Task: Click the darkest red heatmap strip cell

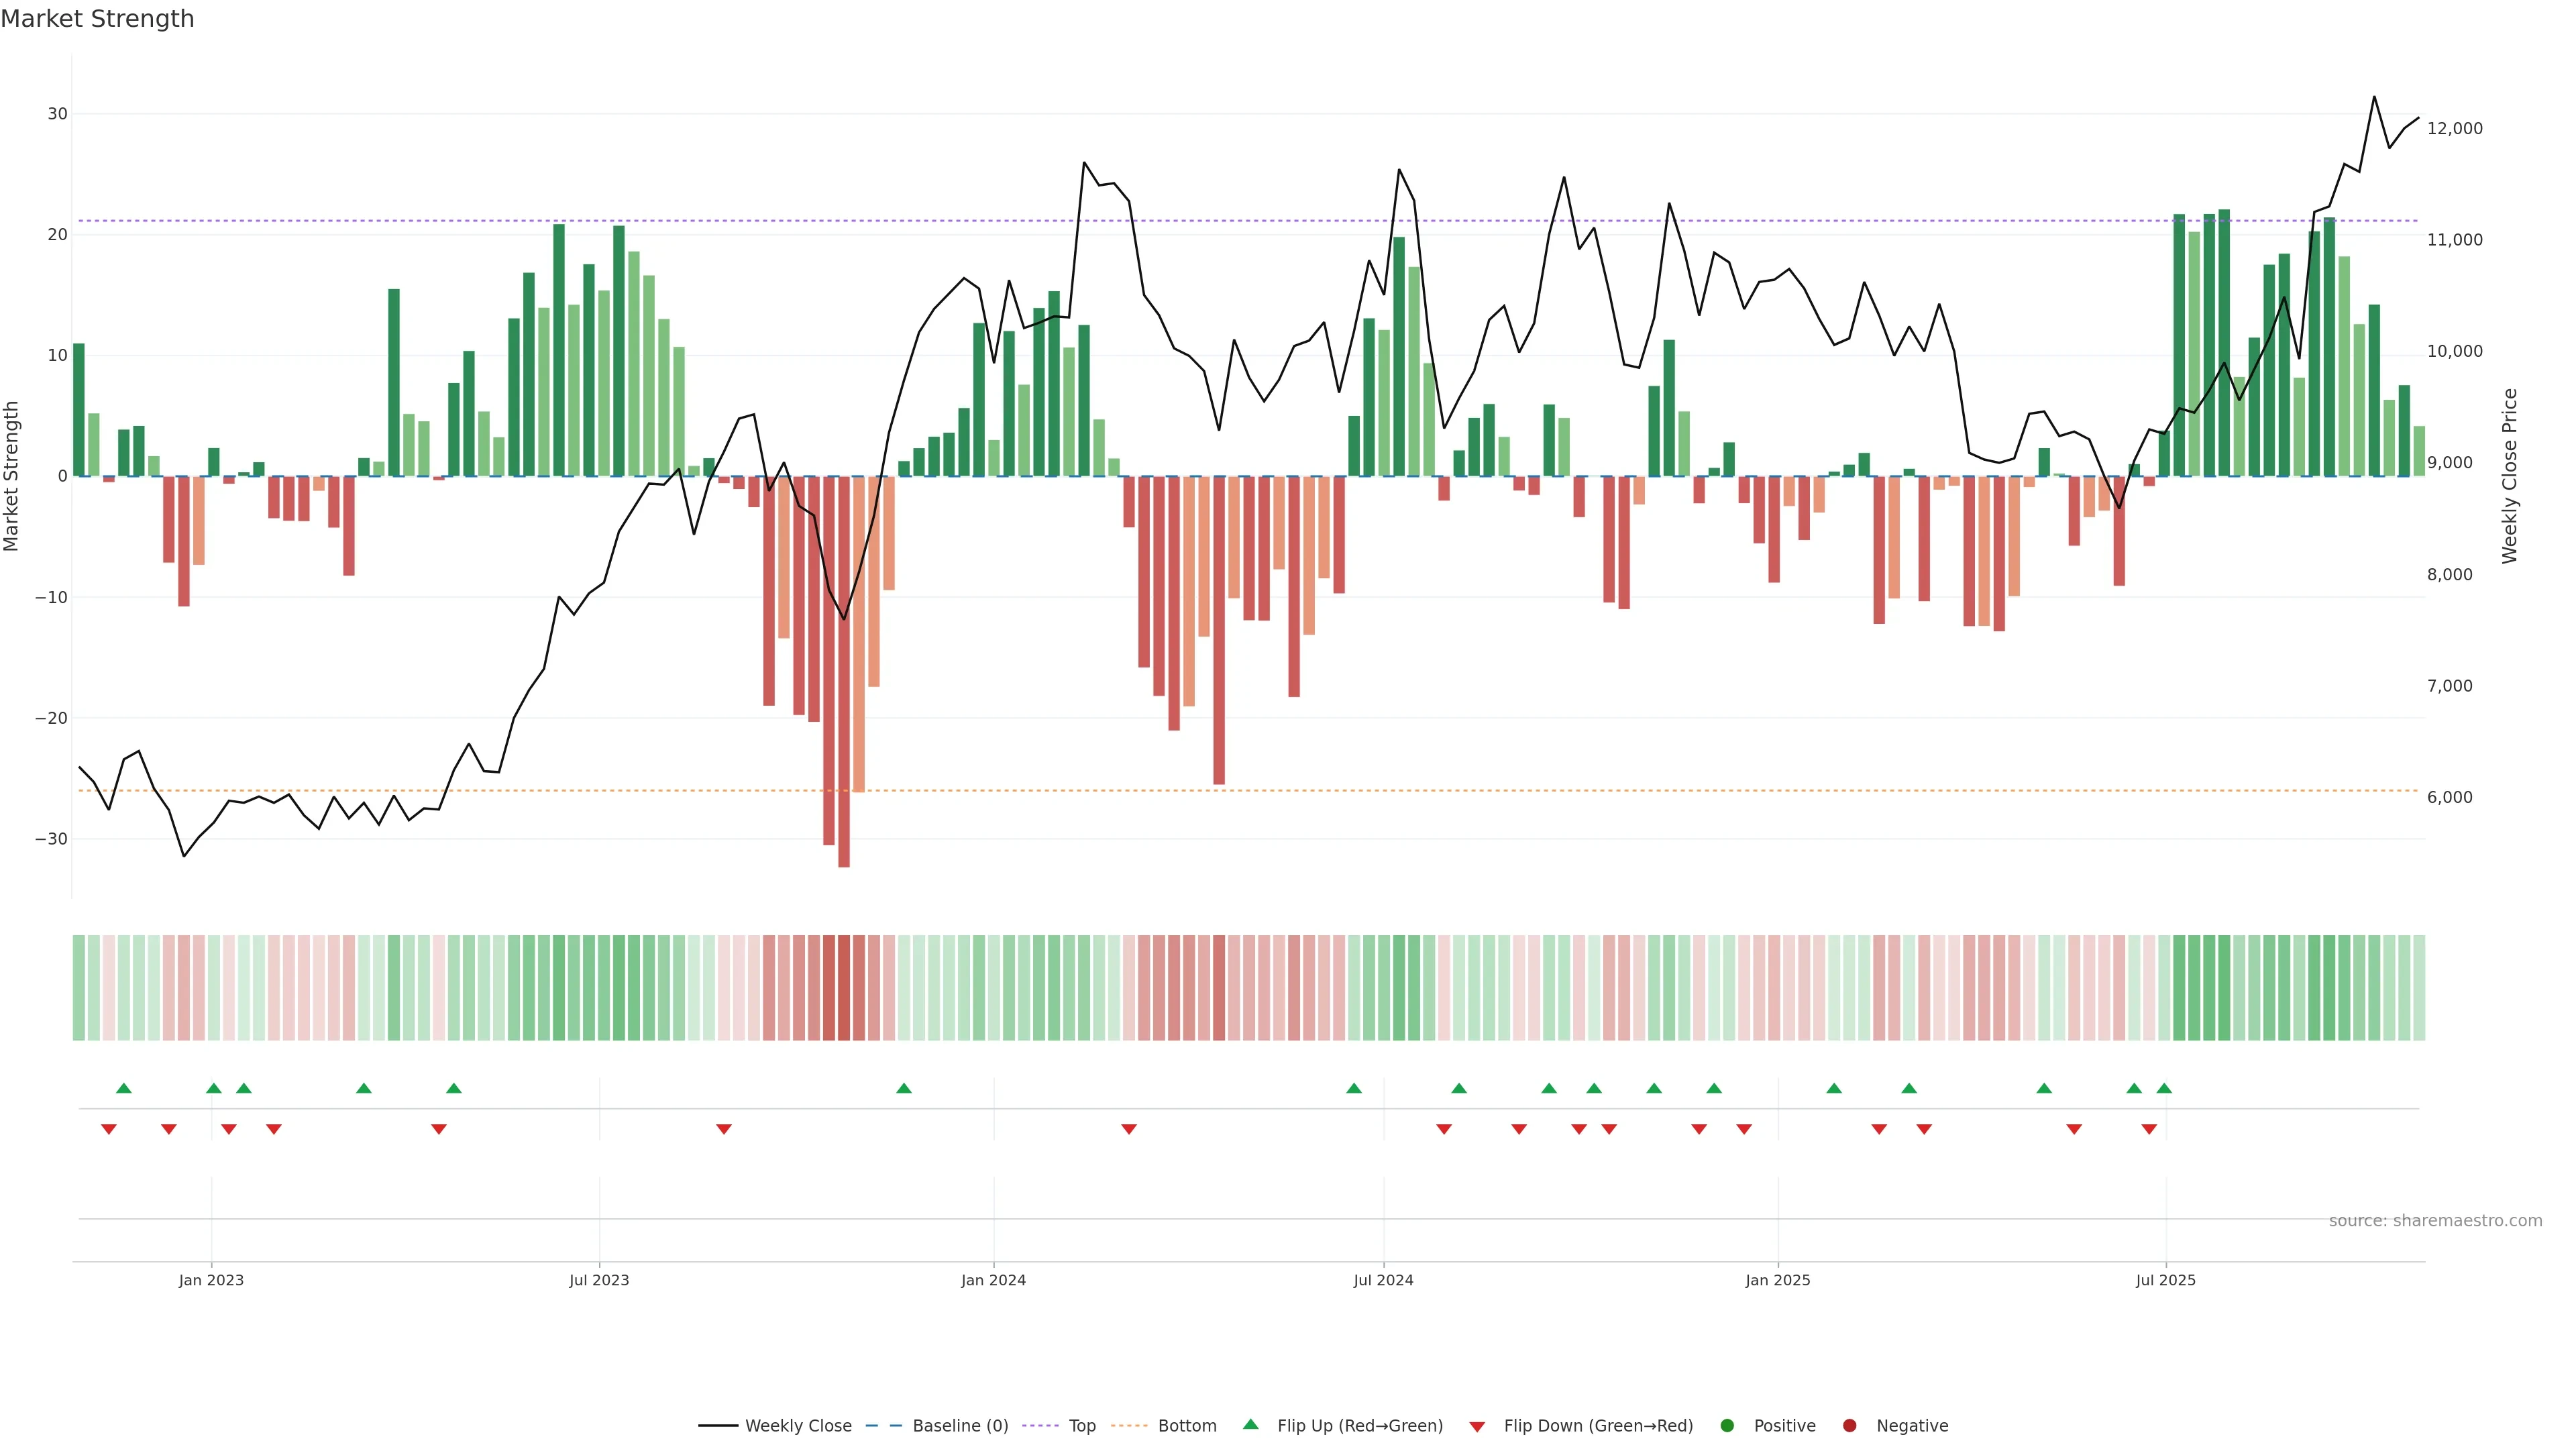Action: coord(844,987)
